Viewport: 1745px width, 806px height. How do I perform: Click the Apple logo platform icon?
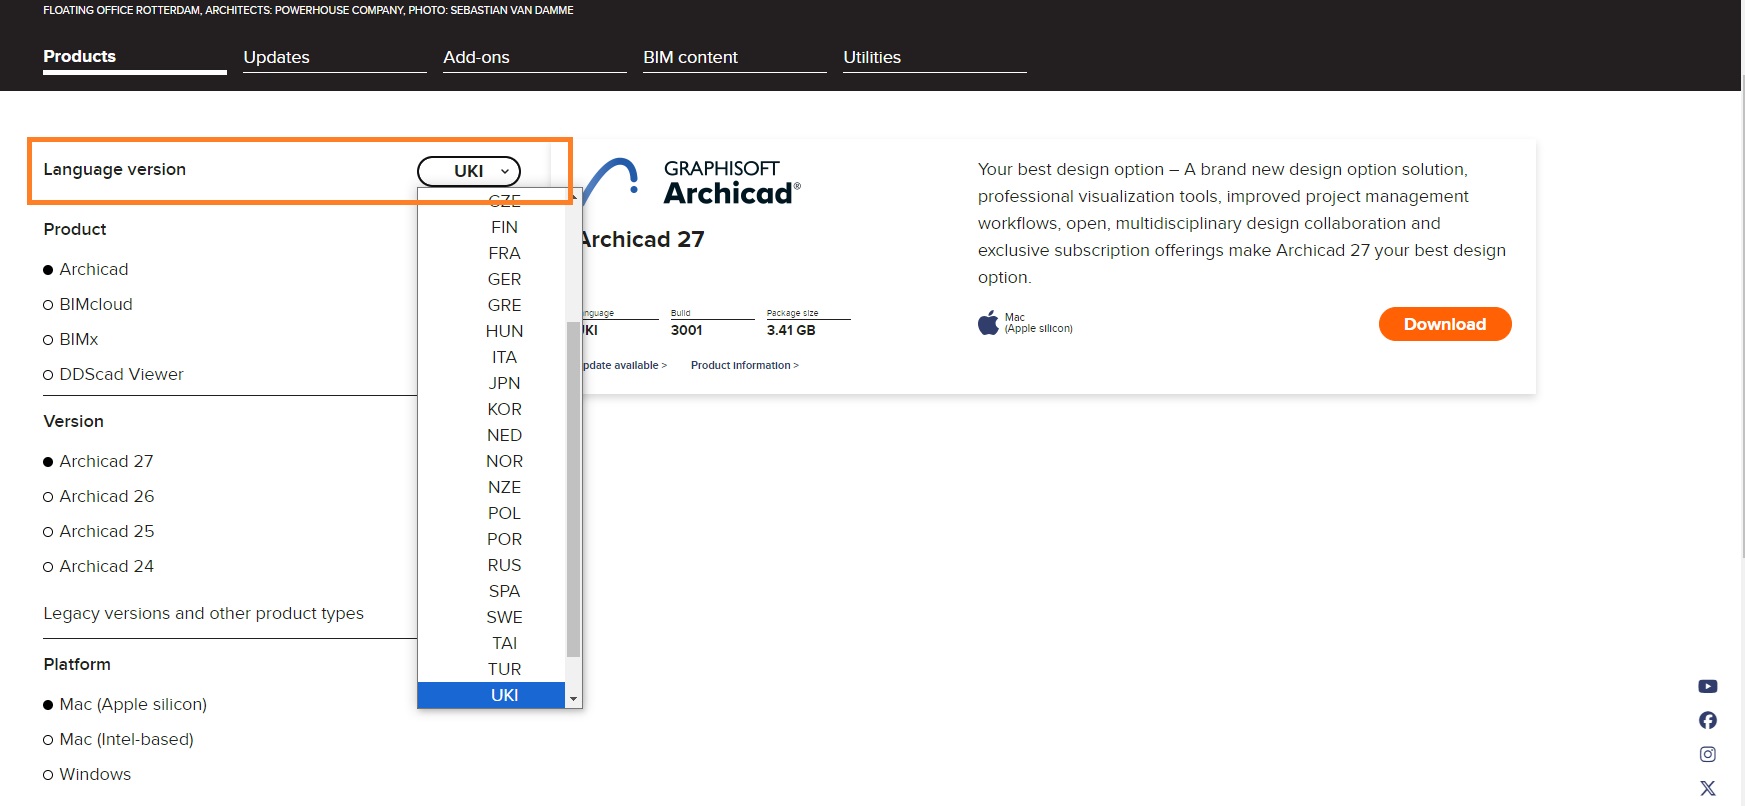[988, 322]
